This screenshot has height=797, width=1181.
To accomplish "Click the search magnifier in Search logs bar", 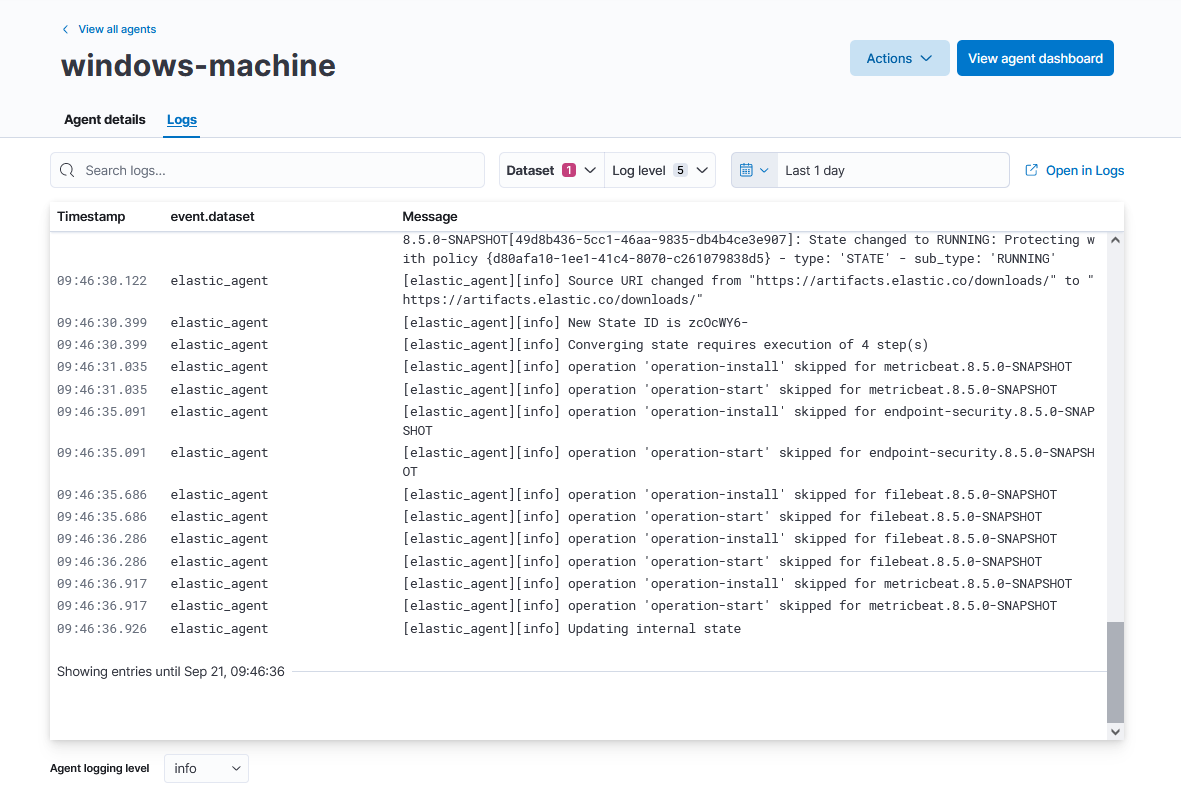I will click(x=67, y=170).
